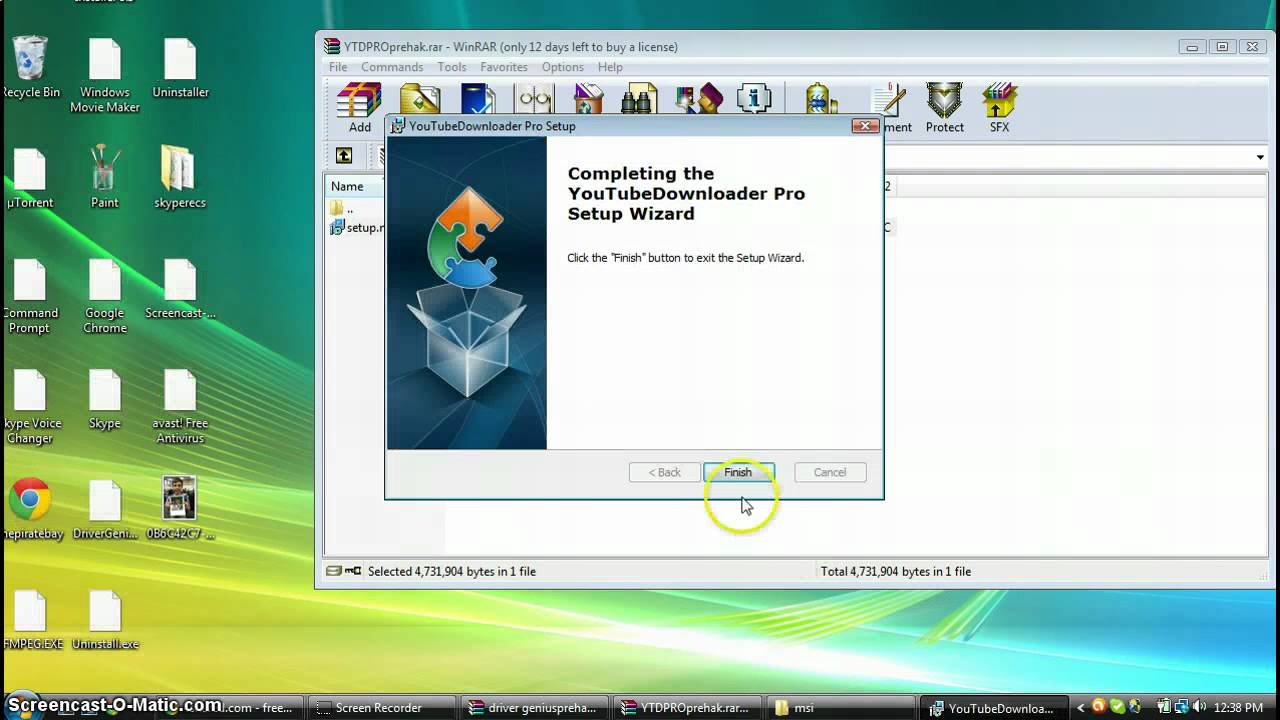The height and width of the screenshot is (720, 1280).
Task: Select the Command Prompt desktop icon
Action: click(x=30, y=298)
